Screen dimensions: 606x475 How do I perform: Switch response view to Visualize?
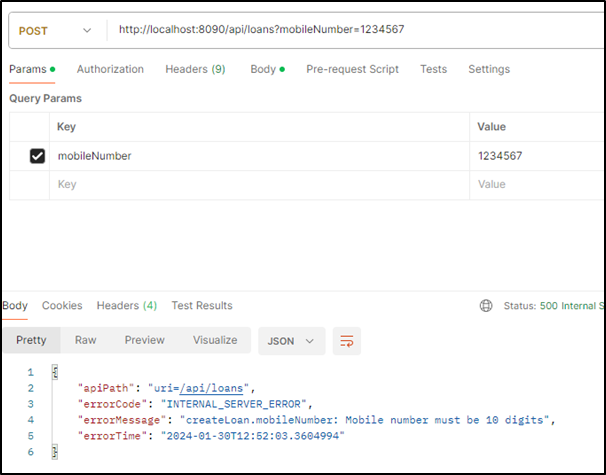(x=215, y=340)
